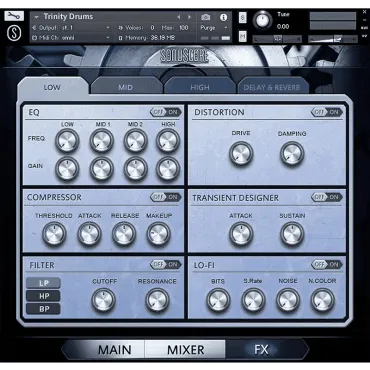Image resolution: width=370 pixels, height=370 pixels.
Task: Open the DELAY & REVERB tab
Action: [x=272, y=87]
